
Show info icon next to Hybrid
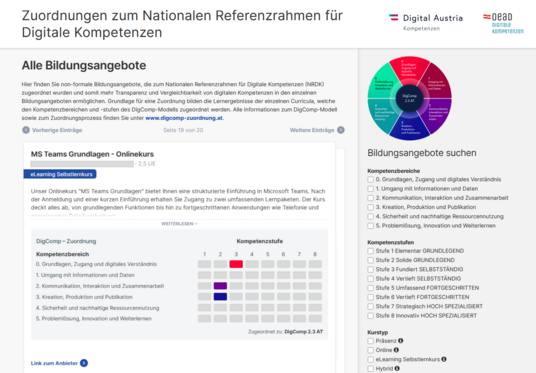pyautogui.click(x=397, y=368)
